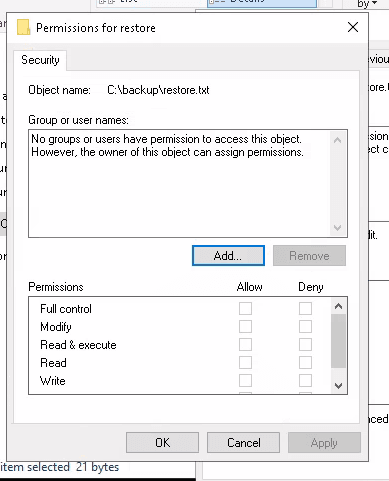The width and height of the screenshot is (389, 481).
Task: Enable Deny for Modify permission
Action: [305, 327]
